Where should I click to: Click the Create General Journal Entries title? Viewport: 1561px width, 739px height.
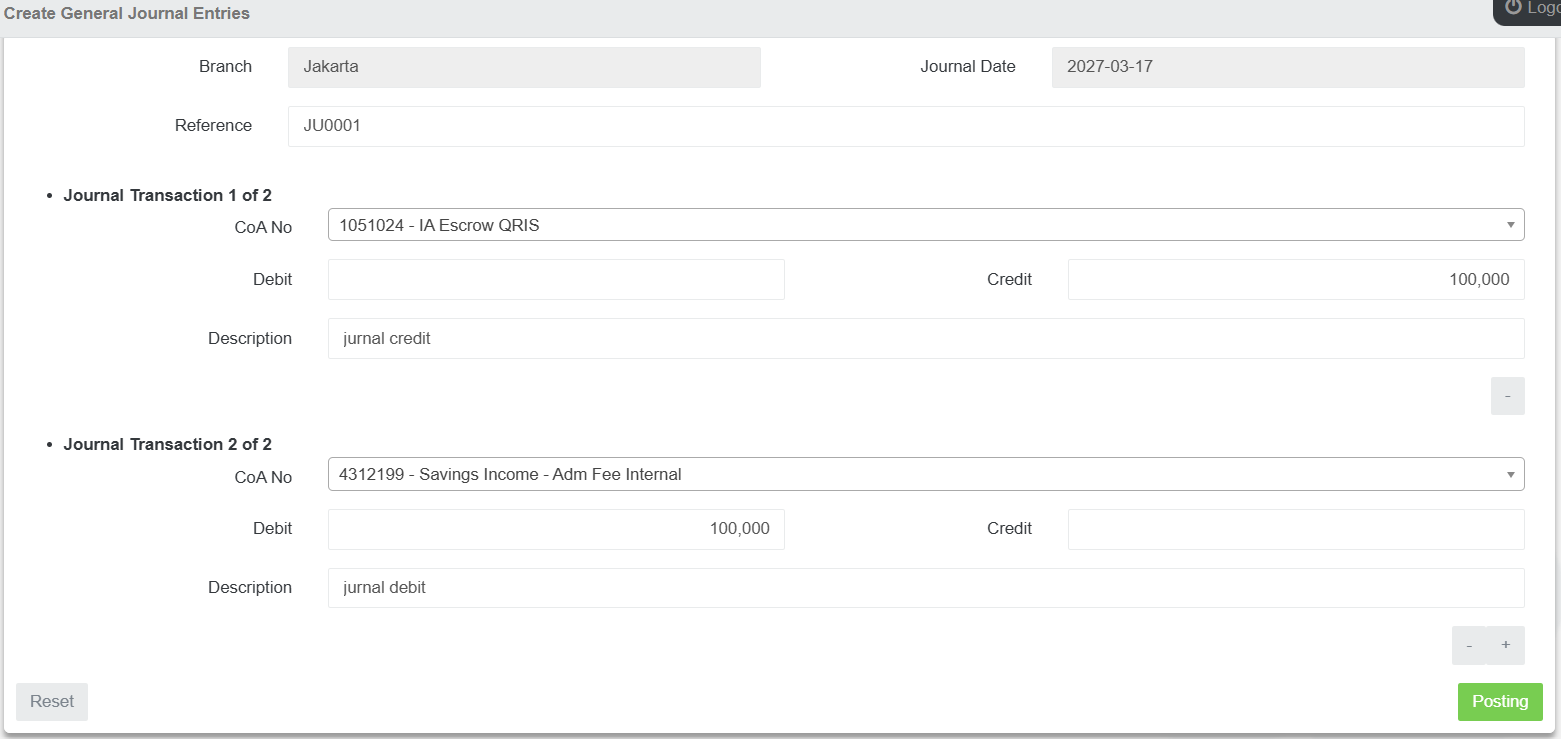pyautogui.click(x=127, y=14)
